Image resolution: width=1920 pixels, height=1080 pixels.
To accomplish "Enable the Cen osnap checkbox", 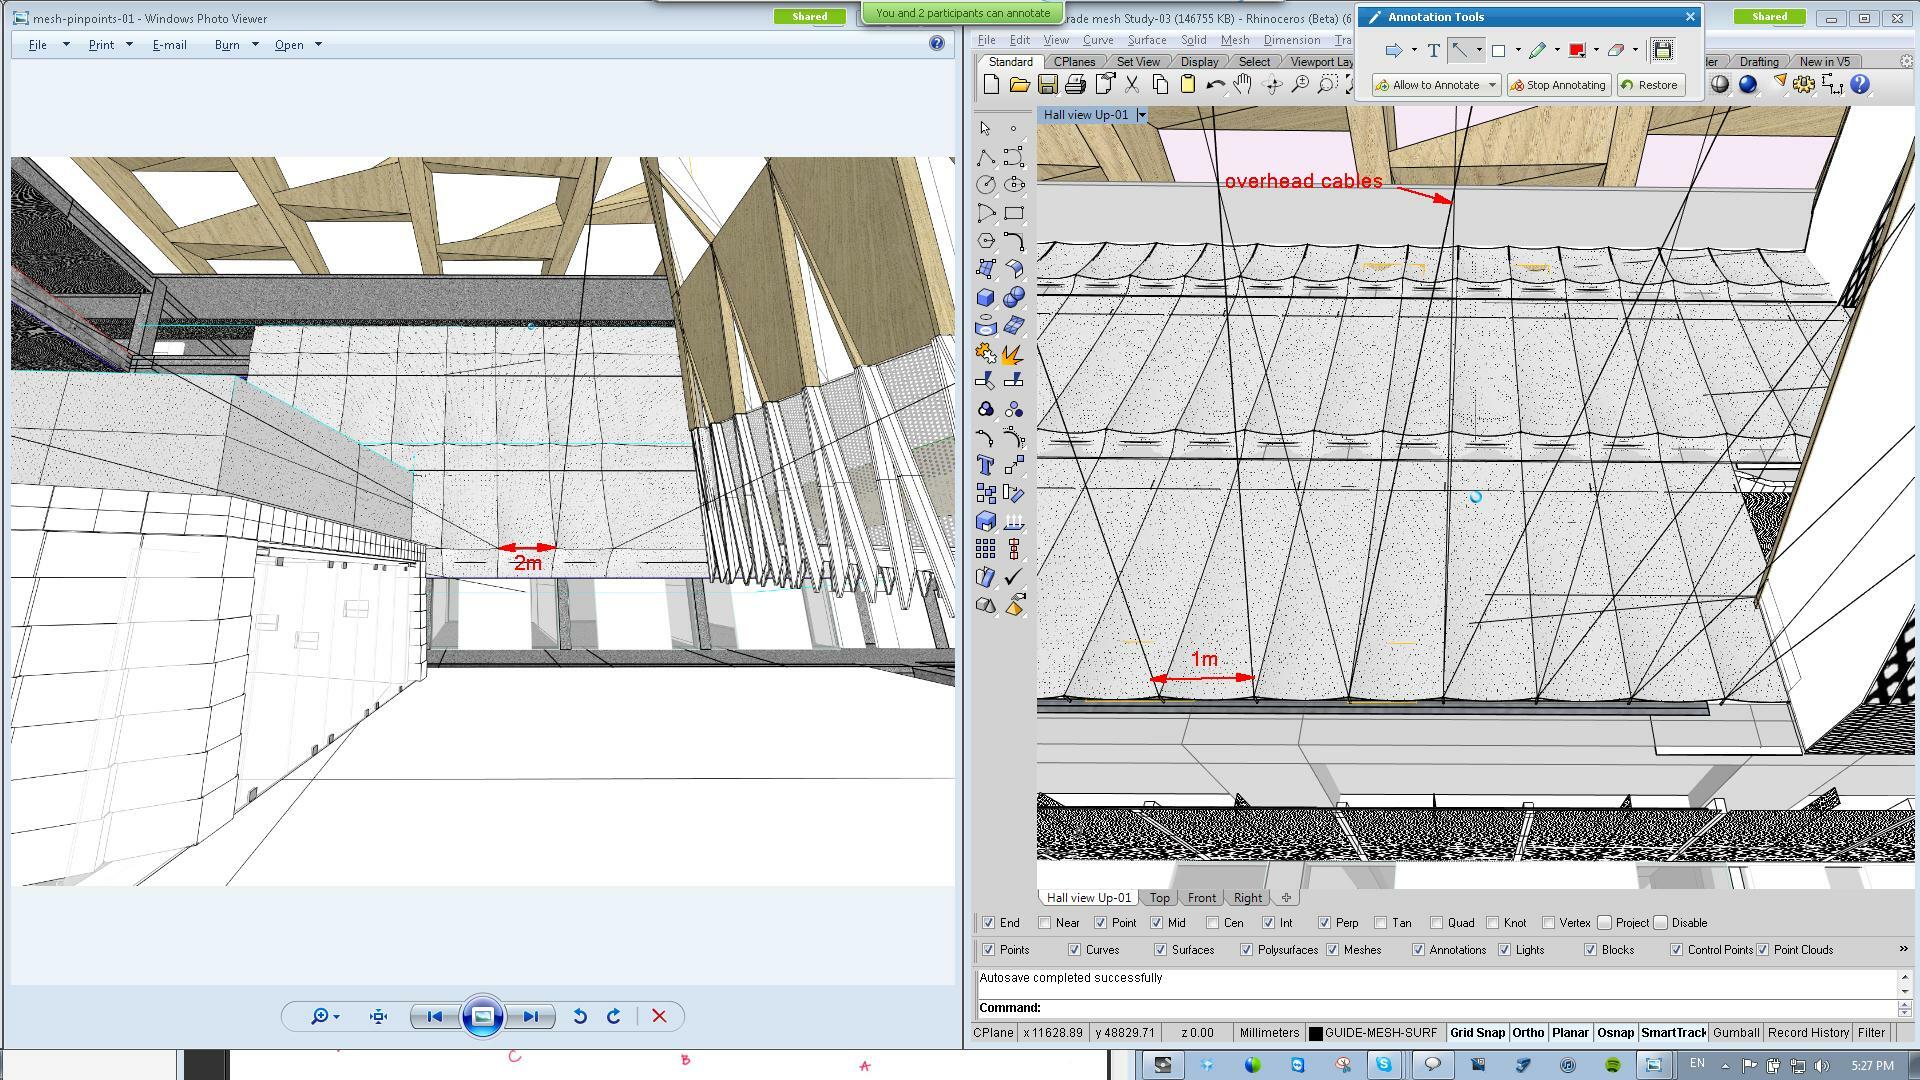I will [x=1213, y=923].
